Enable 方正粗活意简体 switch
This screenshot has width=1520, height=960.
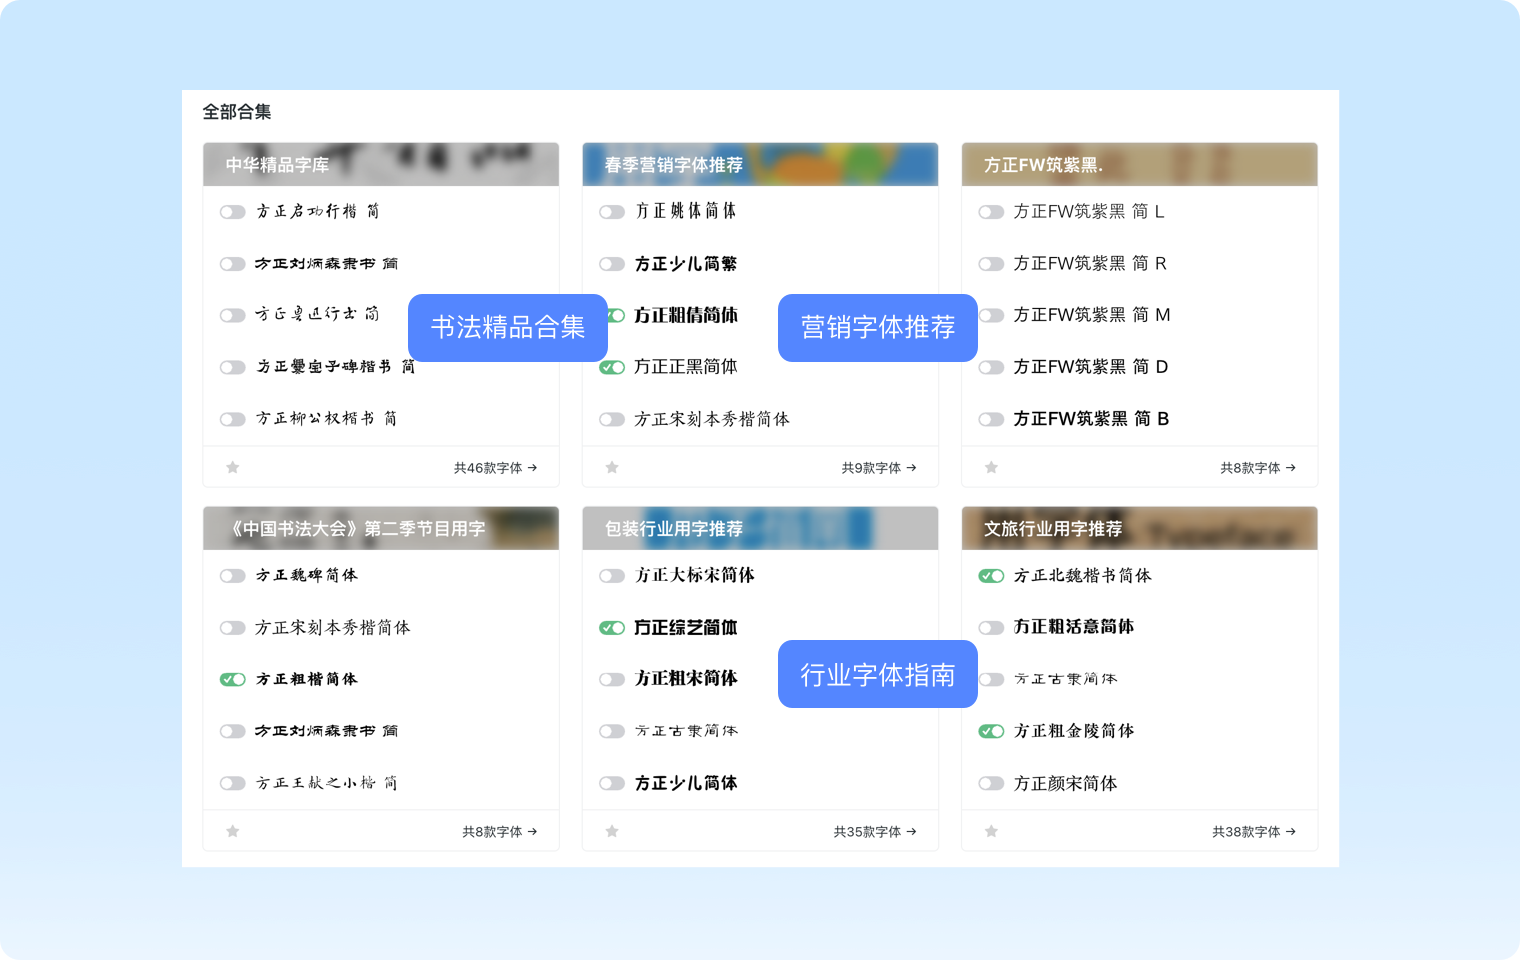click(x=991, y=628)
